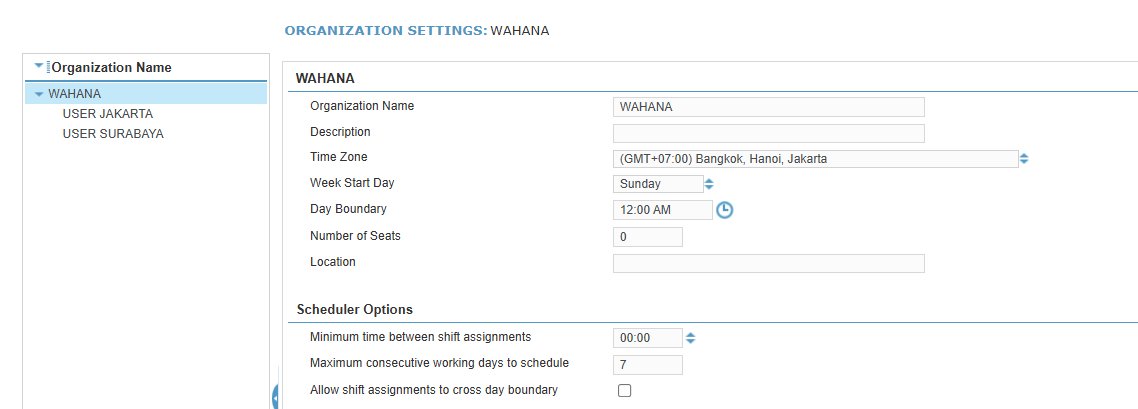The width and height of the screenshot is (1138, 409).
Task: Click the Week Start Day selector arrows
Action: [709, 184]
